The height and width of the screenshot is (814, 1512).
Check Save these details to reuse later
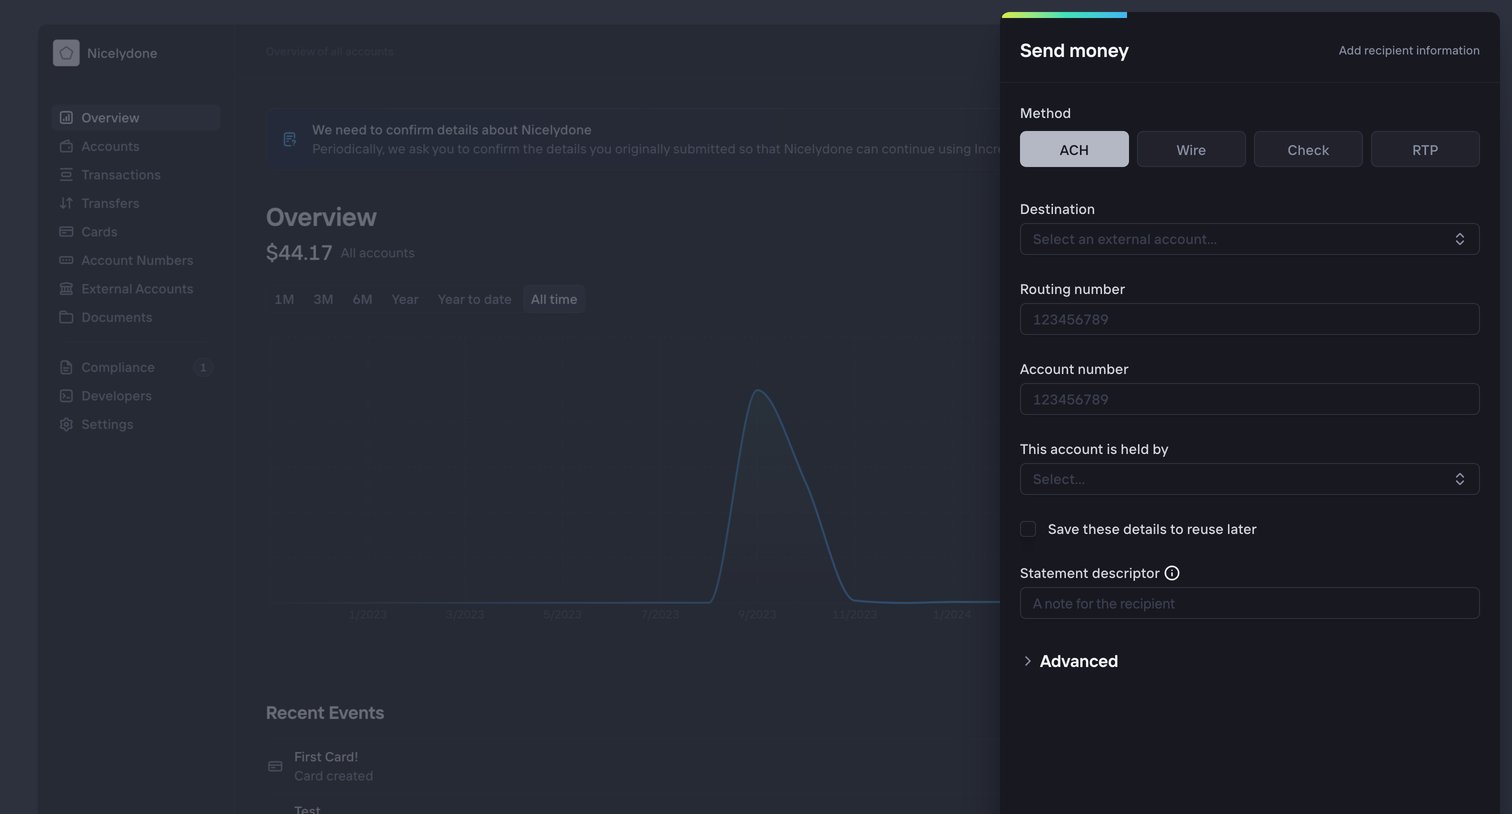(1028, 529)
